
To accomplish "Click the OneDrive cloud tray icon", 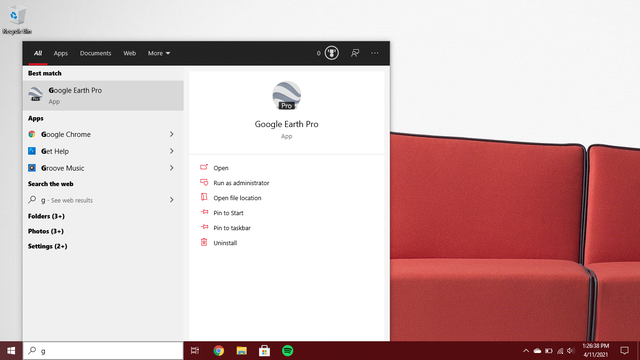I will click(537, 351).
